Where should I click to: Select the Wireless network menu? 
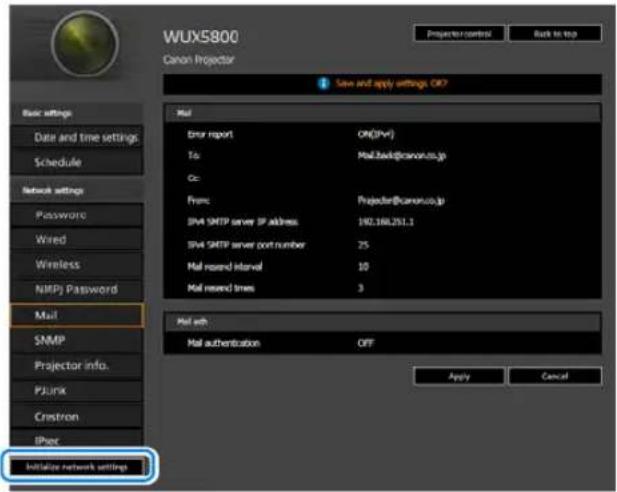coord(77,264)
